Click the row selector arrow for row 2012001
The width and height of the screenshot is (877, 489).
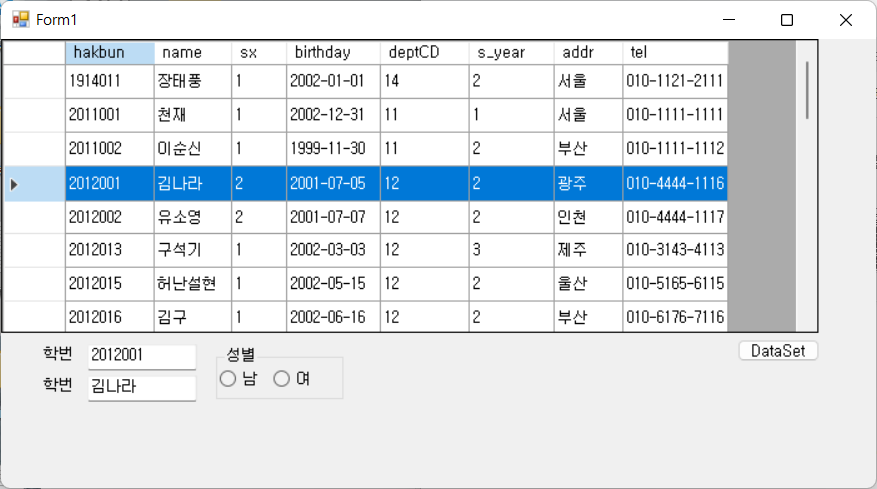(x=34, y=184)
